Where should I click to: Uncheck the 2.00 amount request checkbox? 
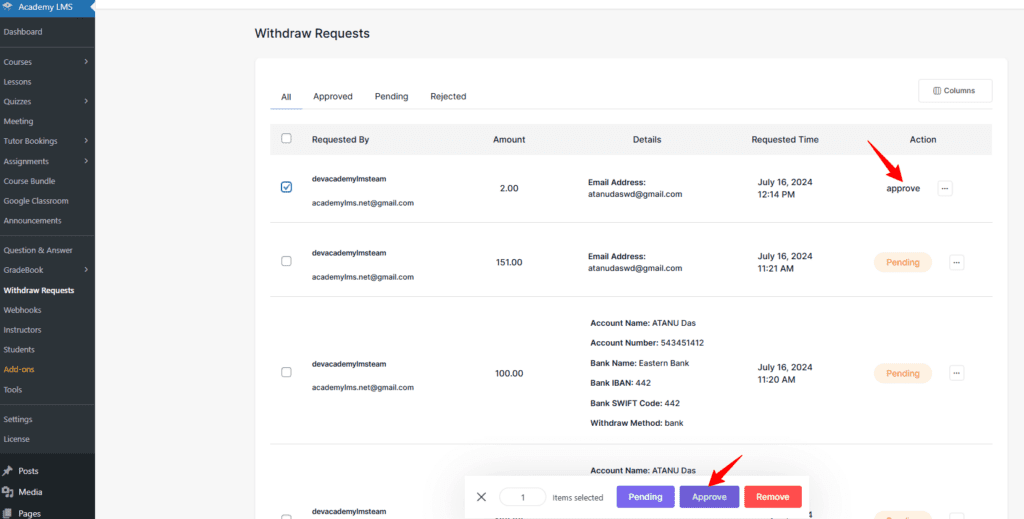point(287,187)
